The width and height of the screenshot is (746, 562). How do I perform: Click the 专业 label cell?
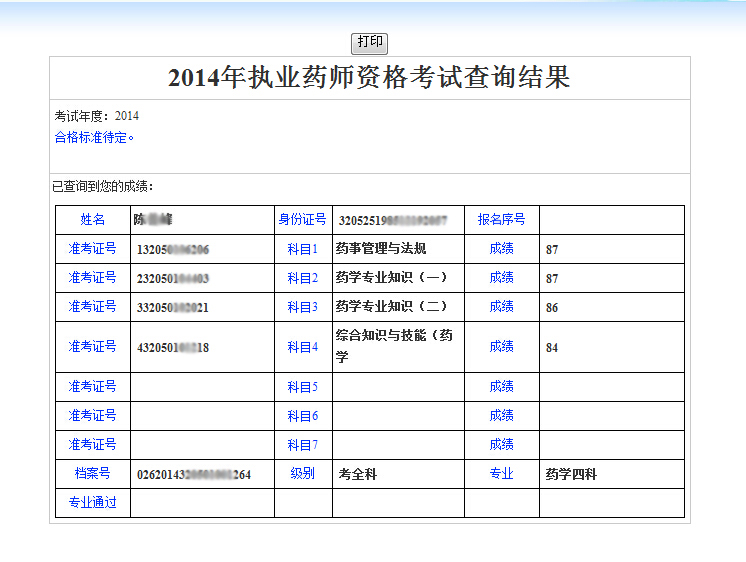pos(501,473)
